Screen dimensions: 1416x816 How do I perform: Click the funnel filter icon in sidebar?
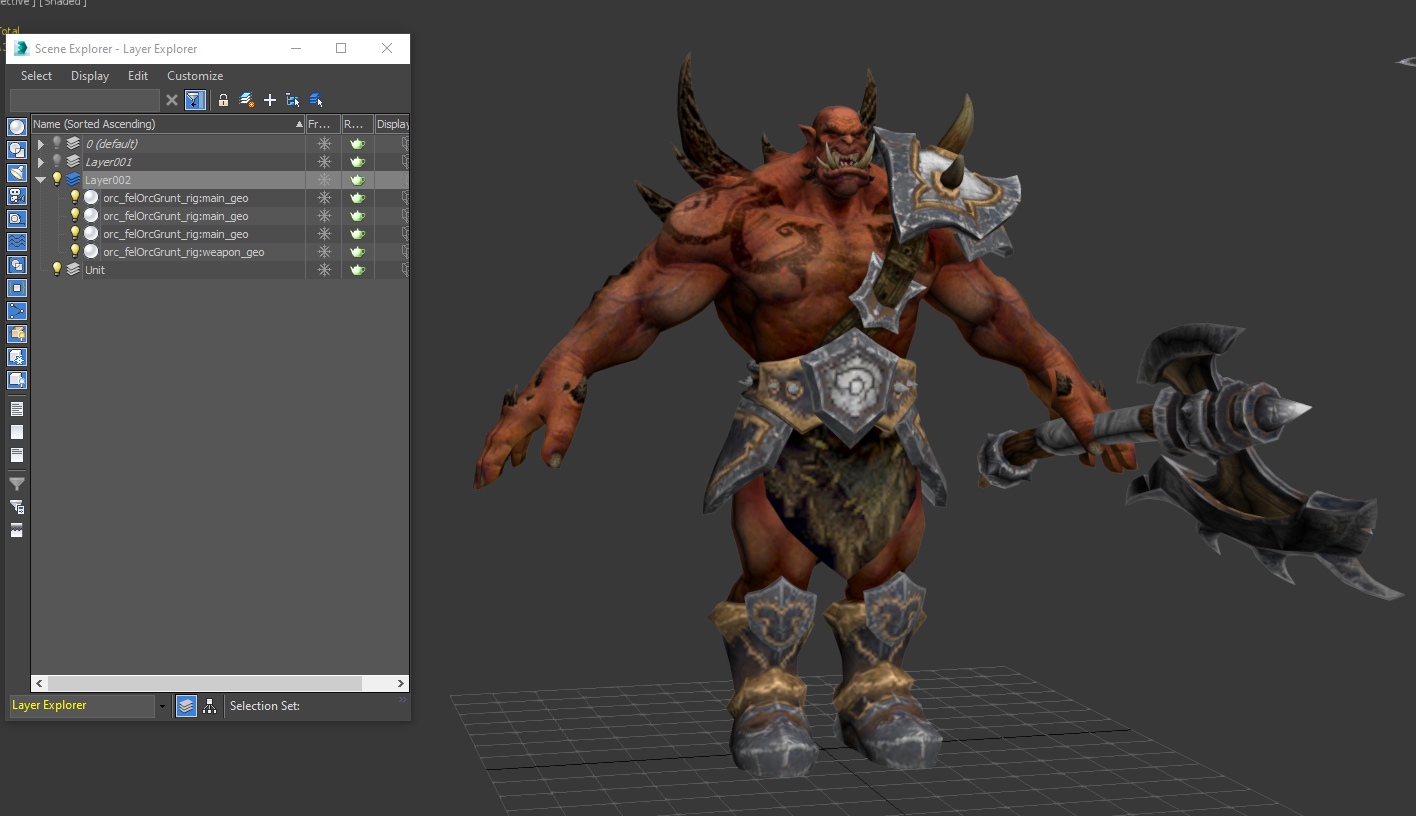pyautogui.click(x=17, y=484)
